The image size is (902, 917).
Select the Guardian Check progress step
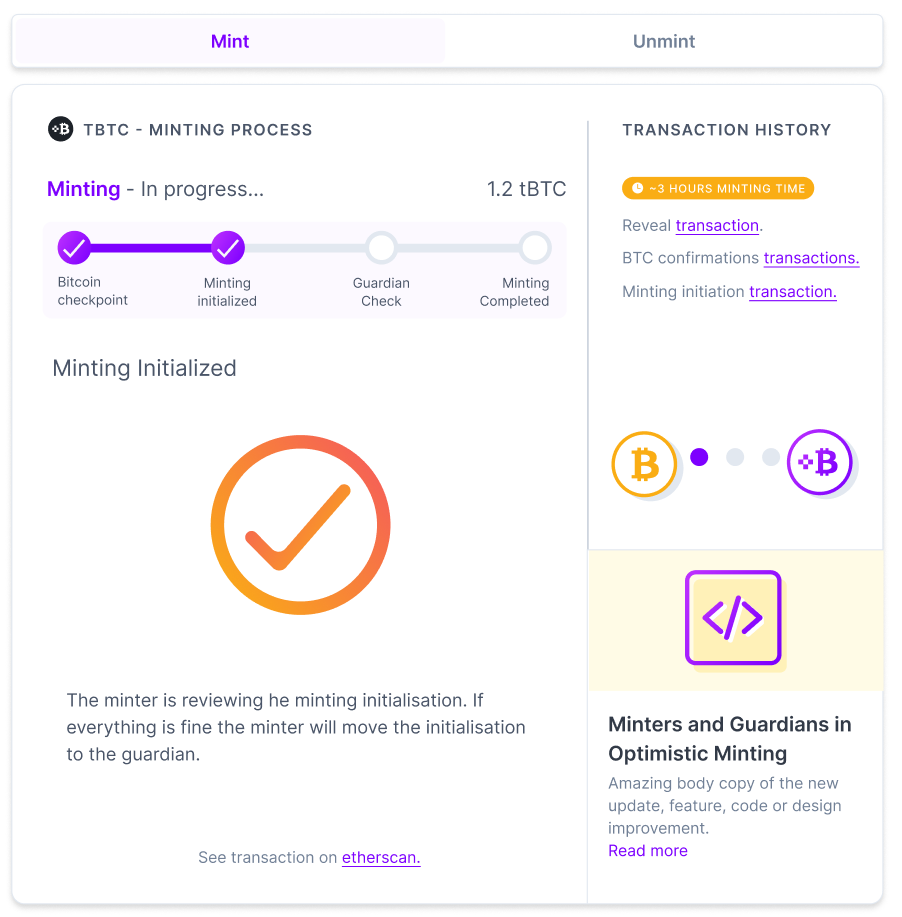[x=381, y=247]
